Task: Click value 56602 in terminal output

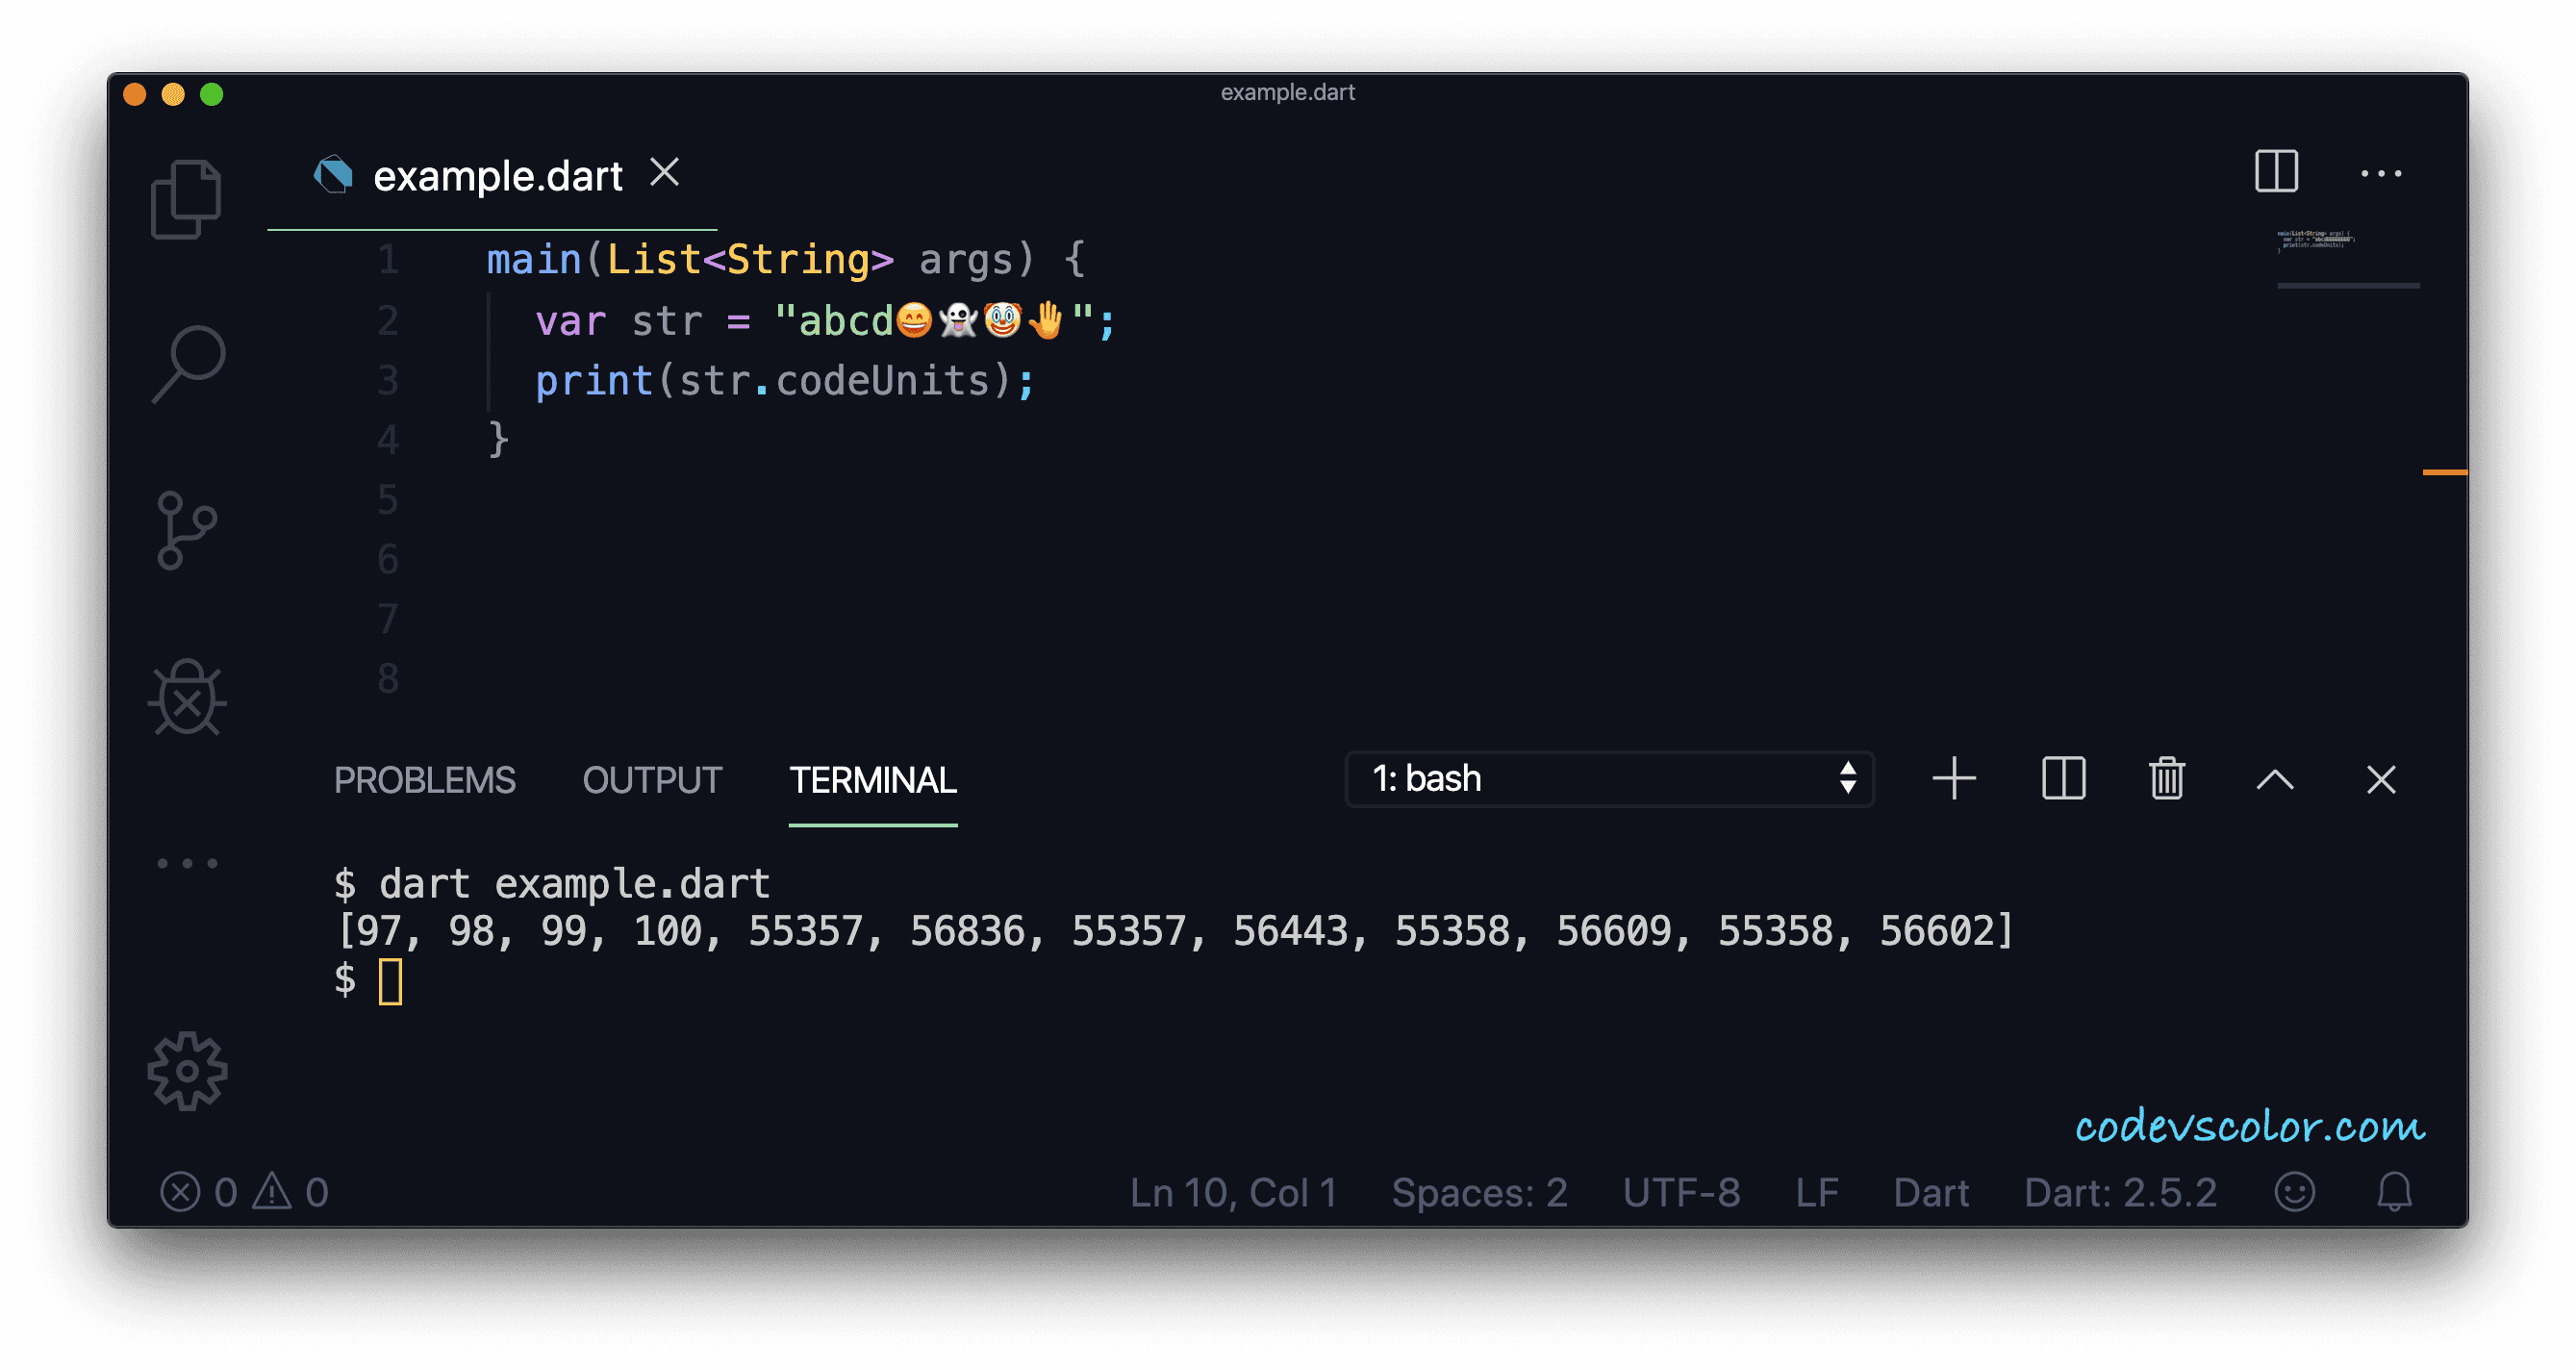Action: (1937, 931)
